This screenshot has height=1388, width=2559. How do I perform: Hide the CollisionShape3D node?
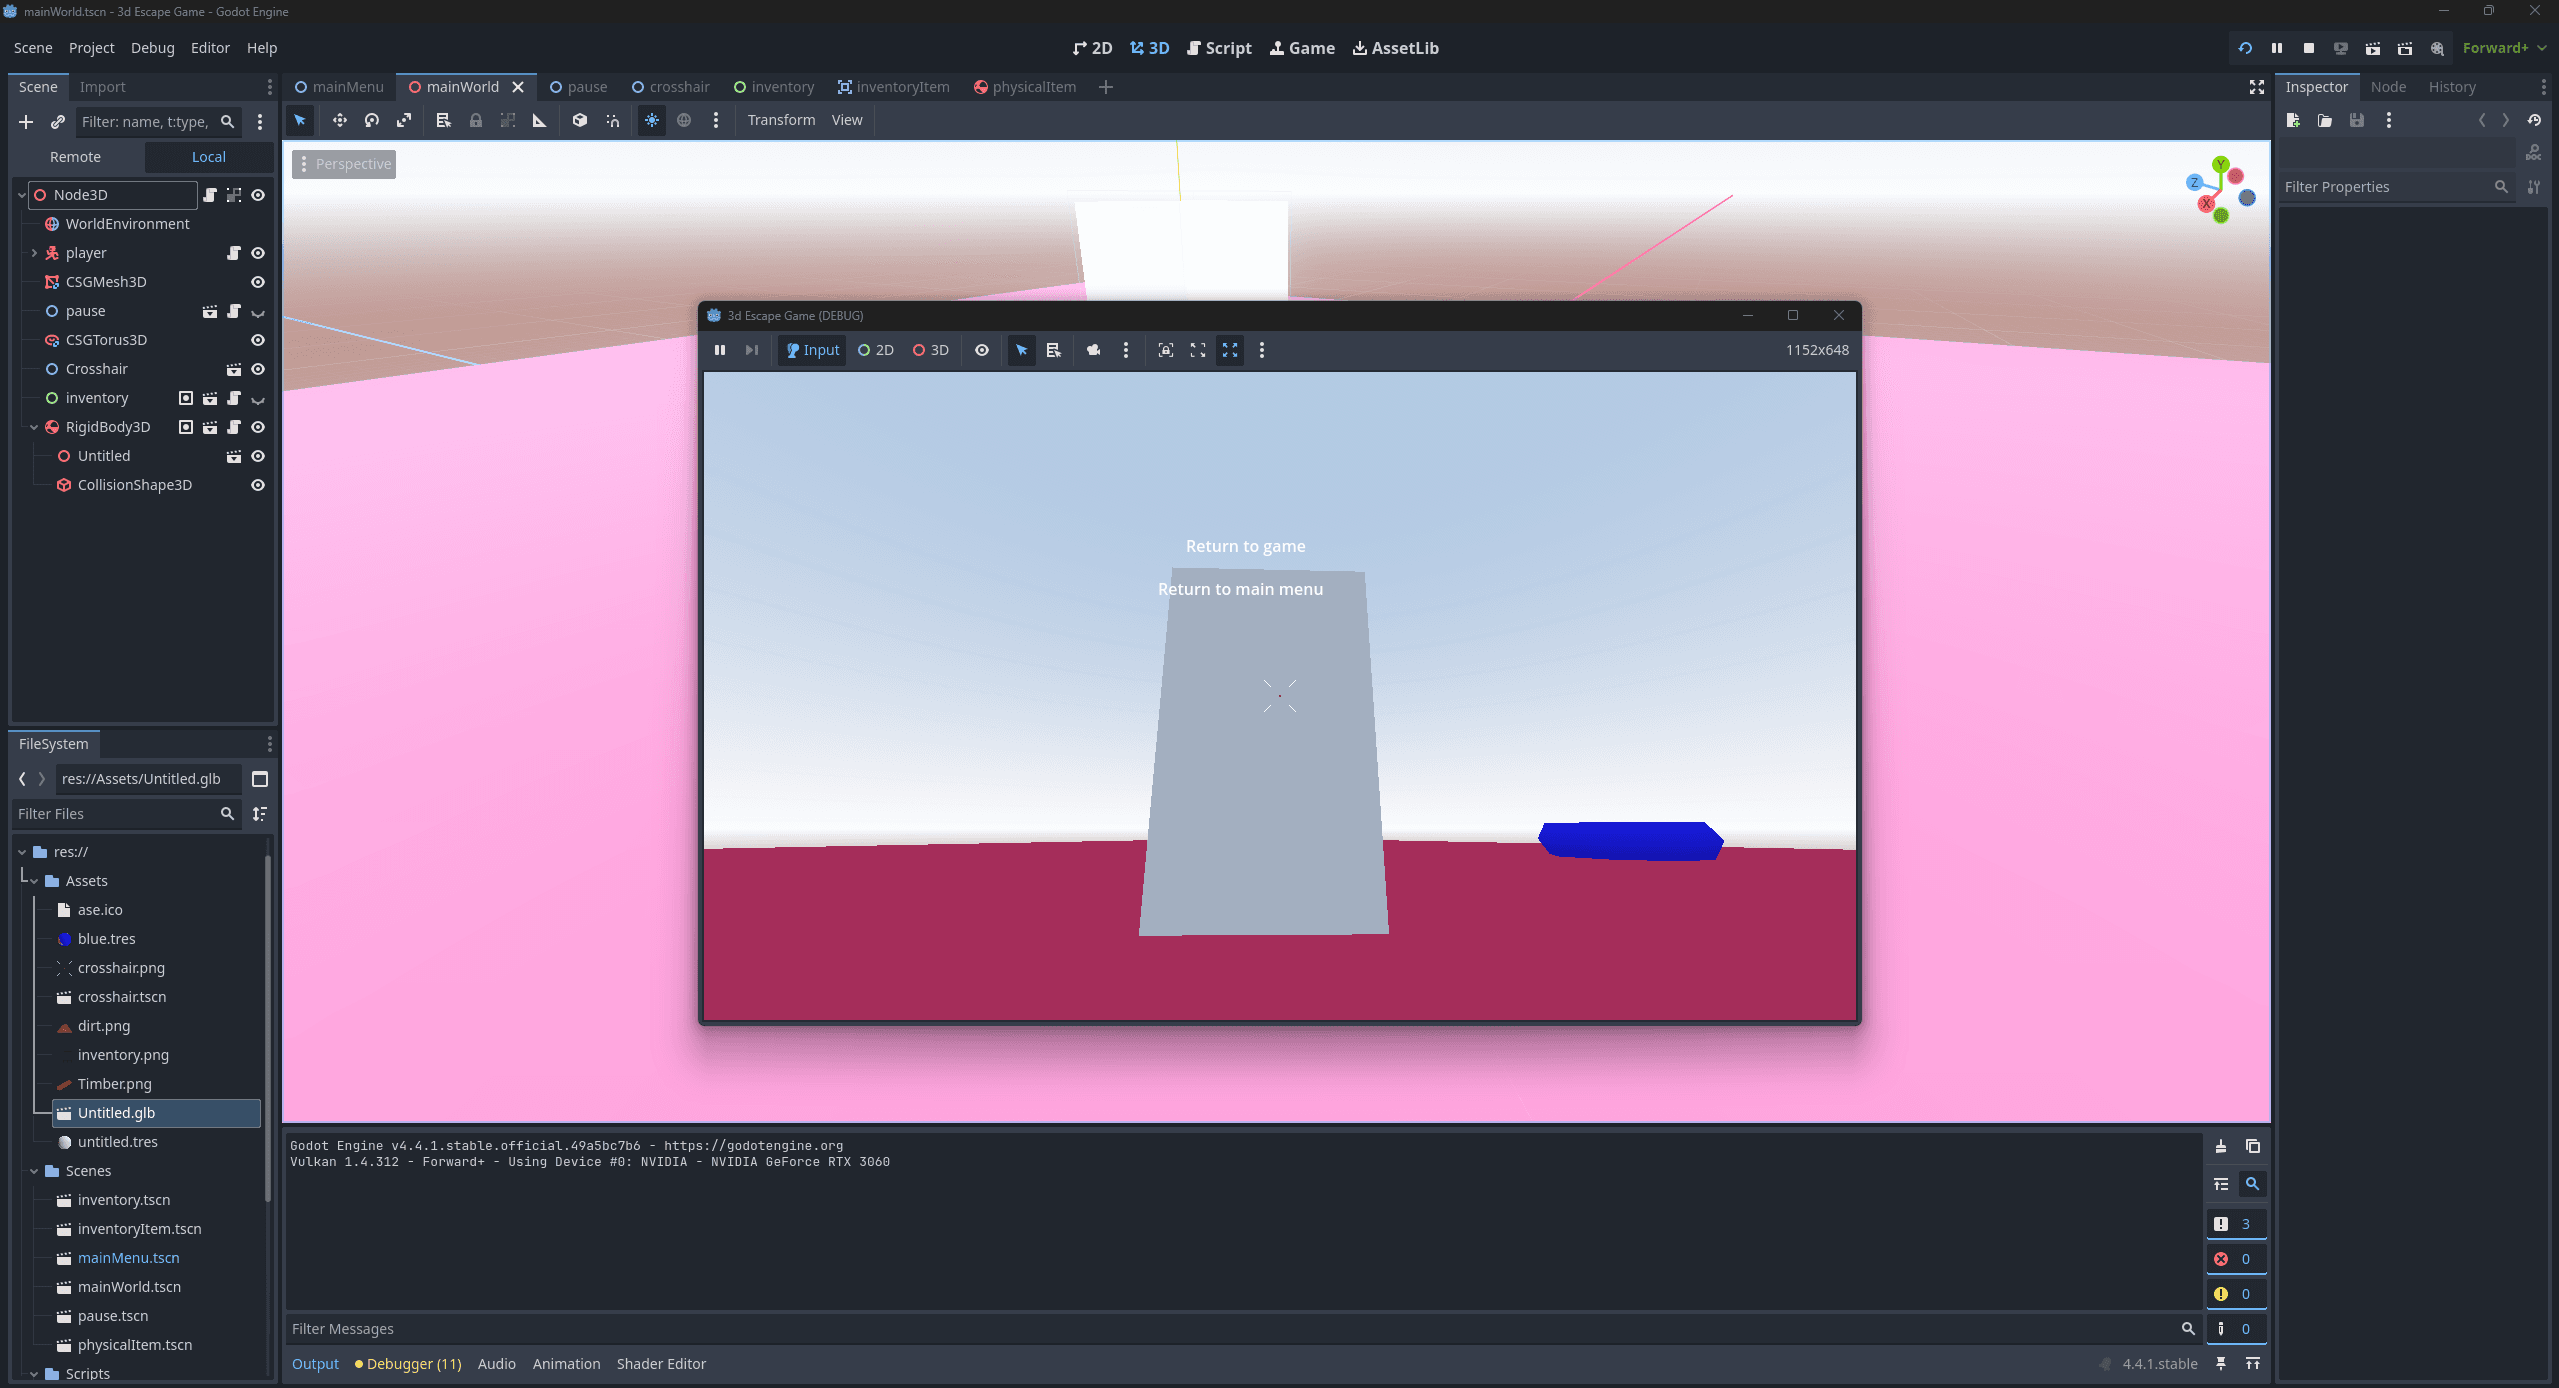[x=258, y=485]
